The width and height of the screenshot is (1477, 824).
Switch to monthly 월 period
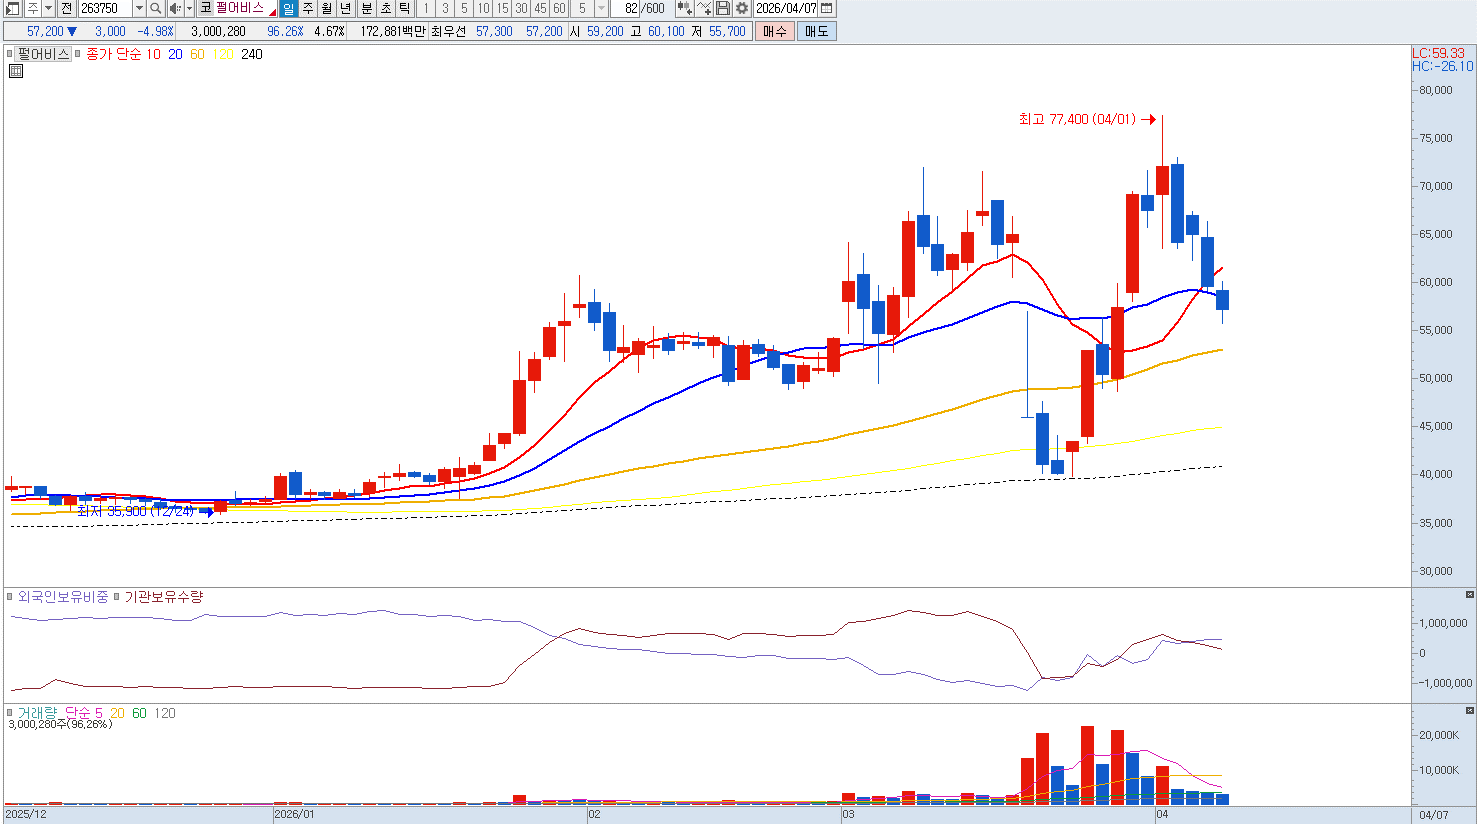[327, 8]
